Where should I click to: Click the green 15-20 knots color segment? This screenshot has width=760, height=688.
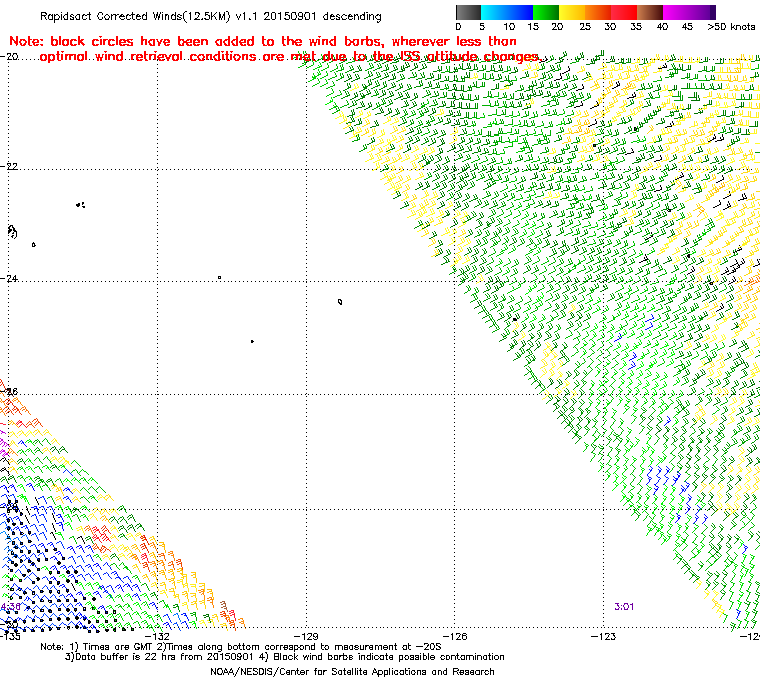(x=546, y=12)
